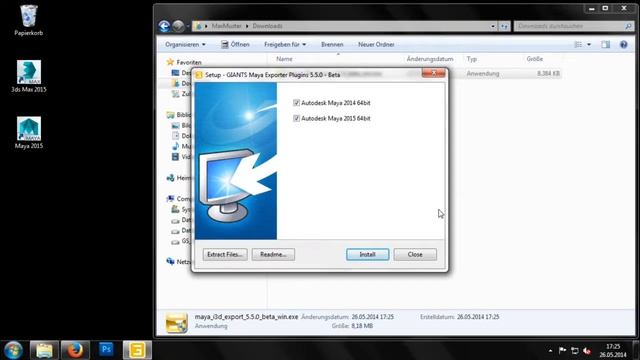
Task: Select the 3ds Max 2015 desktop shortcut
Action: click(x=29, y=76)
